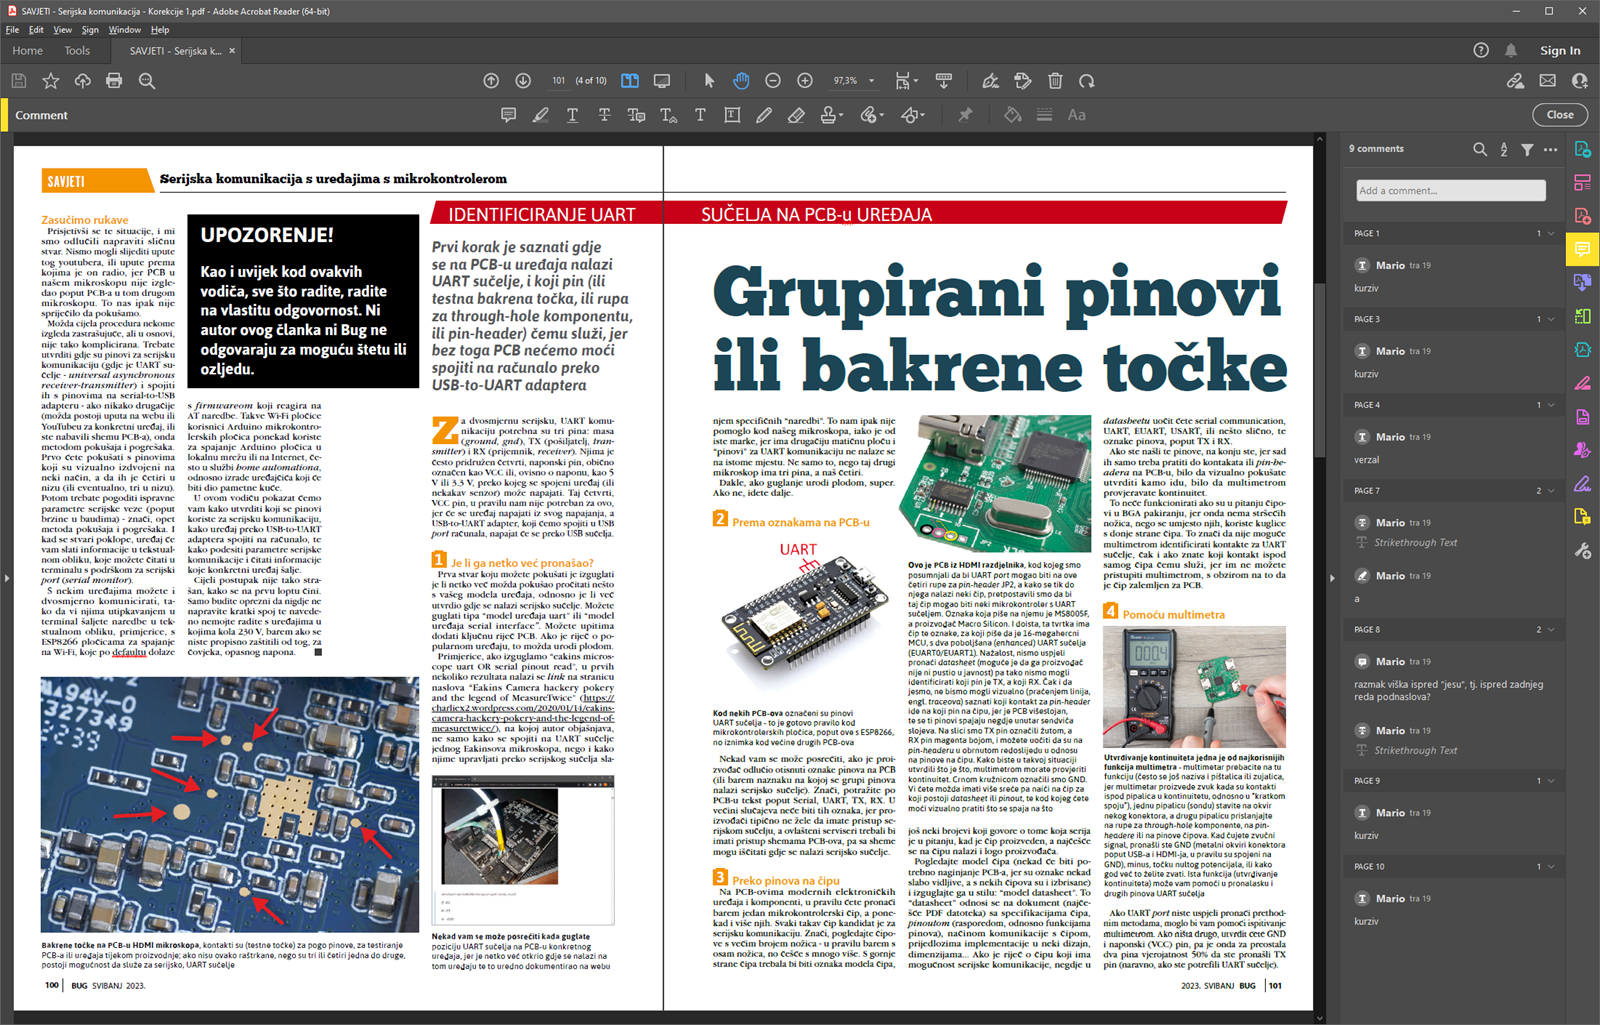Screen dimensions: 1600x1025
Task: Collapse the PAGE 10 comments group
Action: tap(1551, 867)
